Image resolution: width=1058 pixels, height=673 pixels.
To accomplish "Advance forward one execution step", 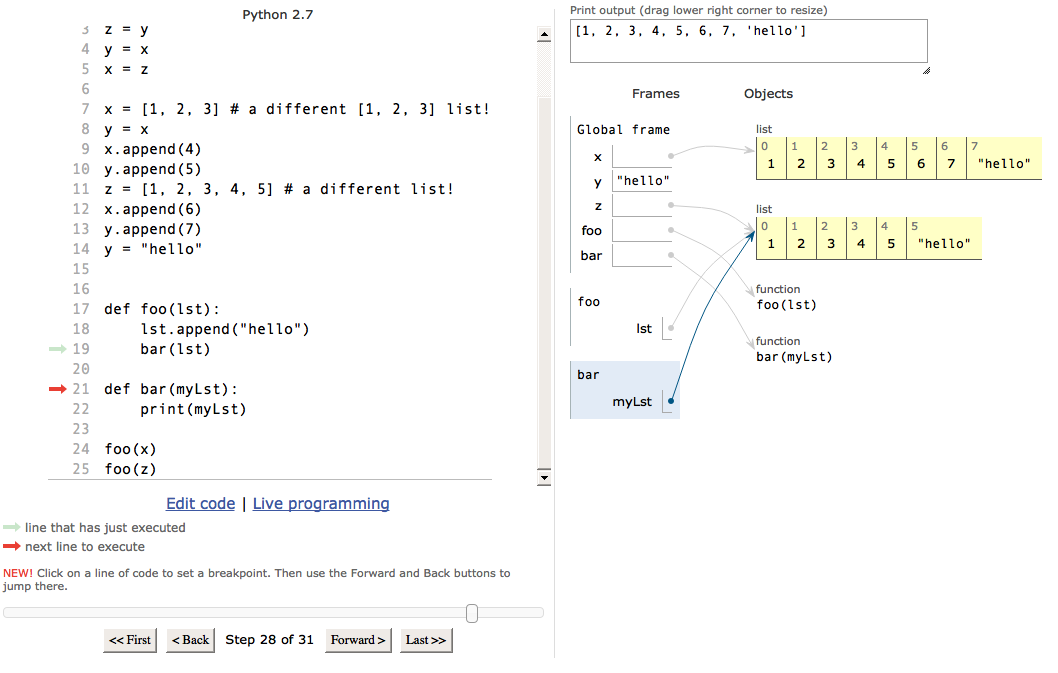I will [358, 640].
